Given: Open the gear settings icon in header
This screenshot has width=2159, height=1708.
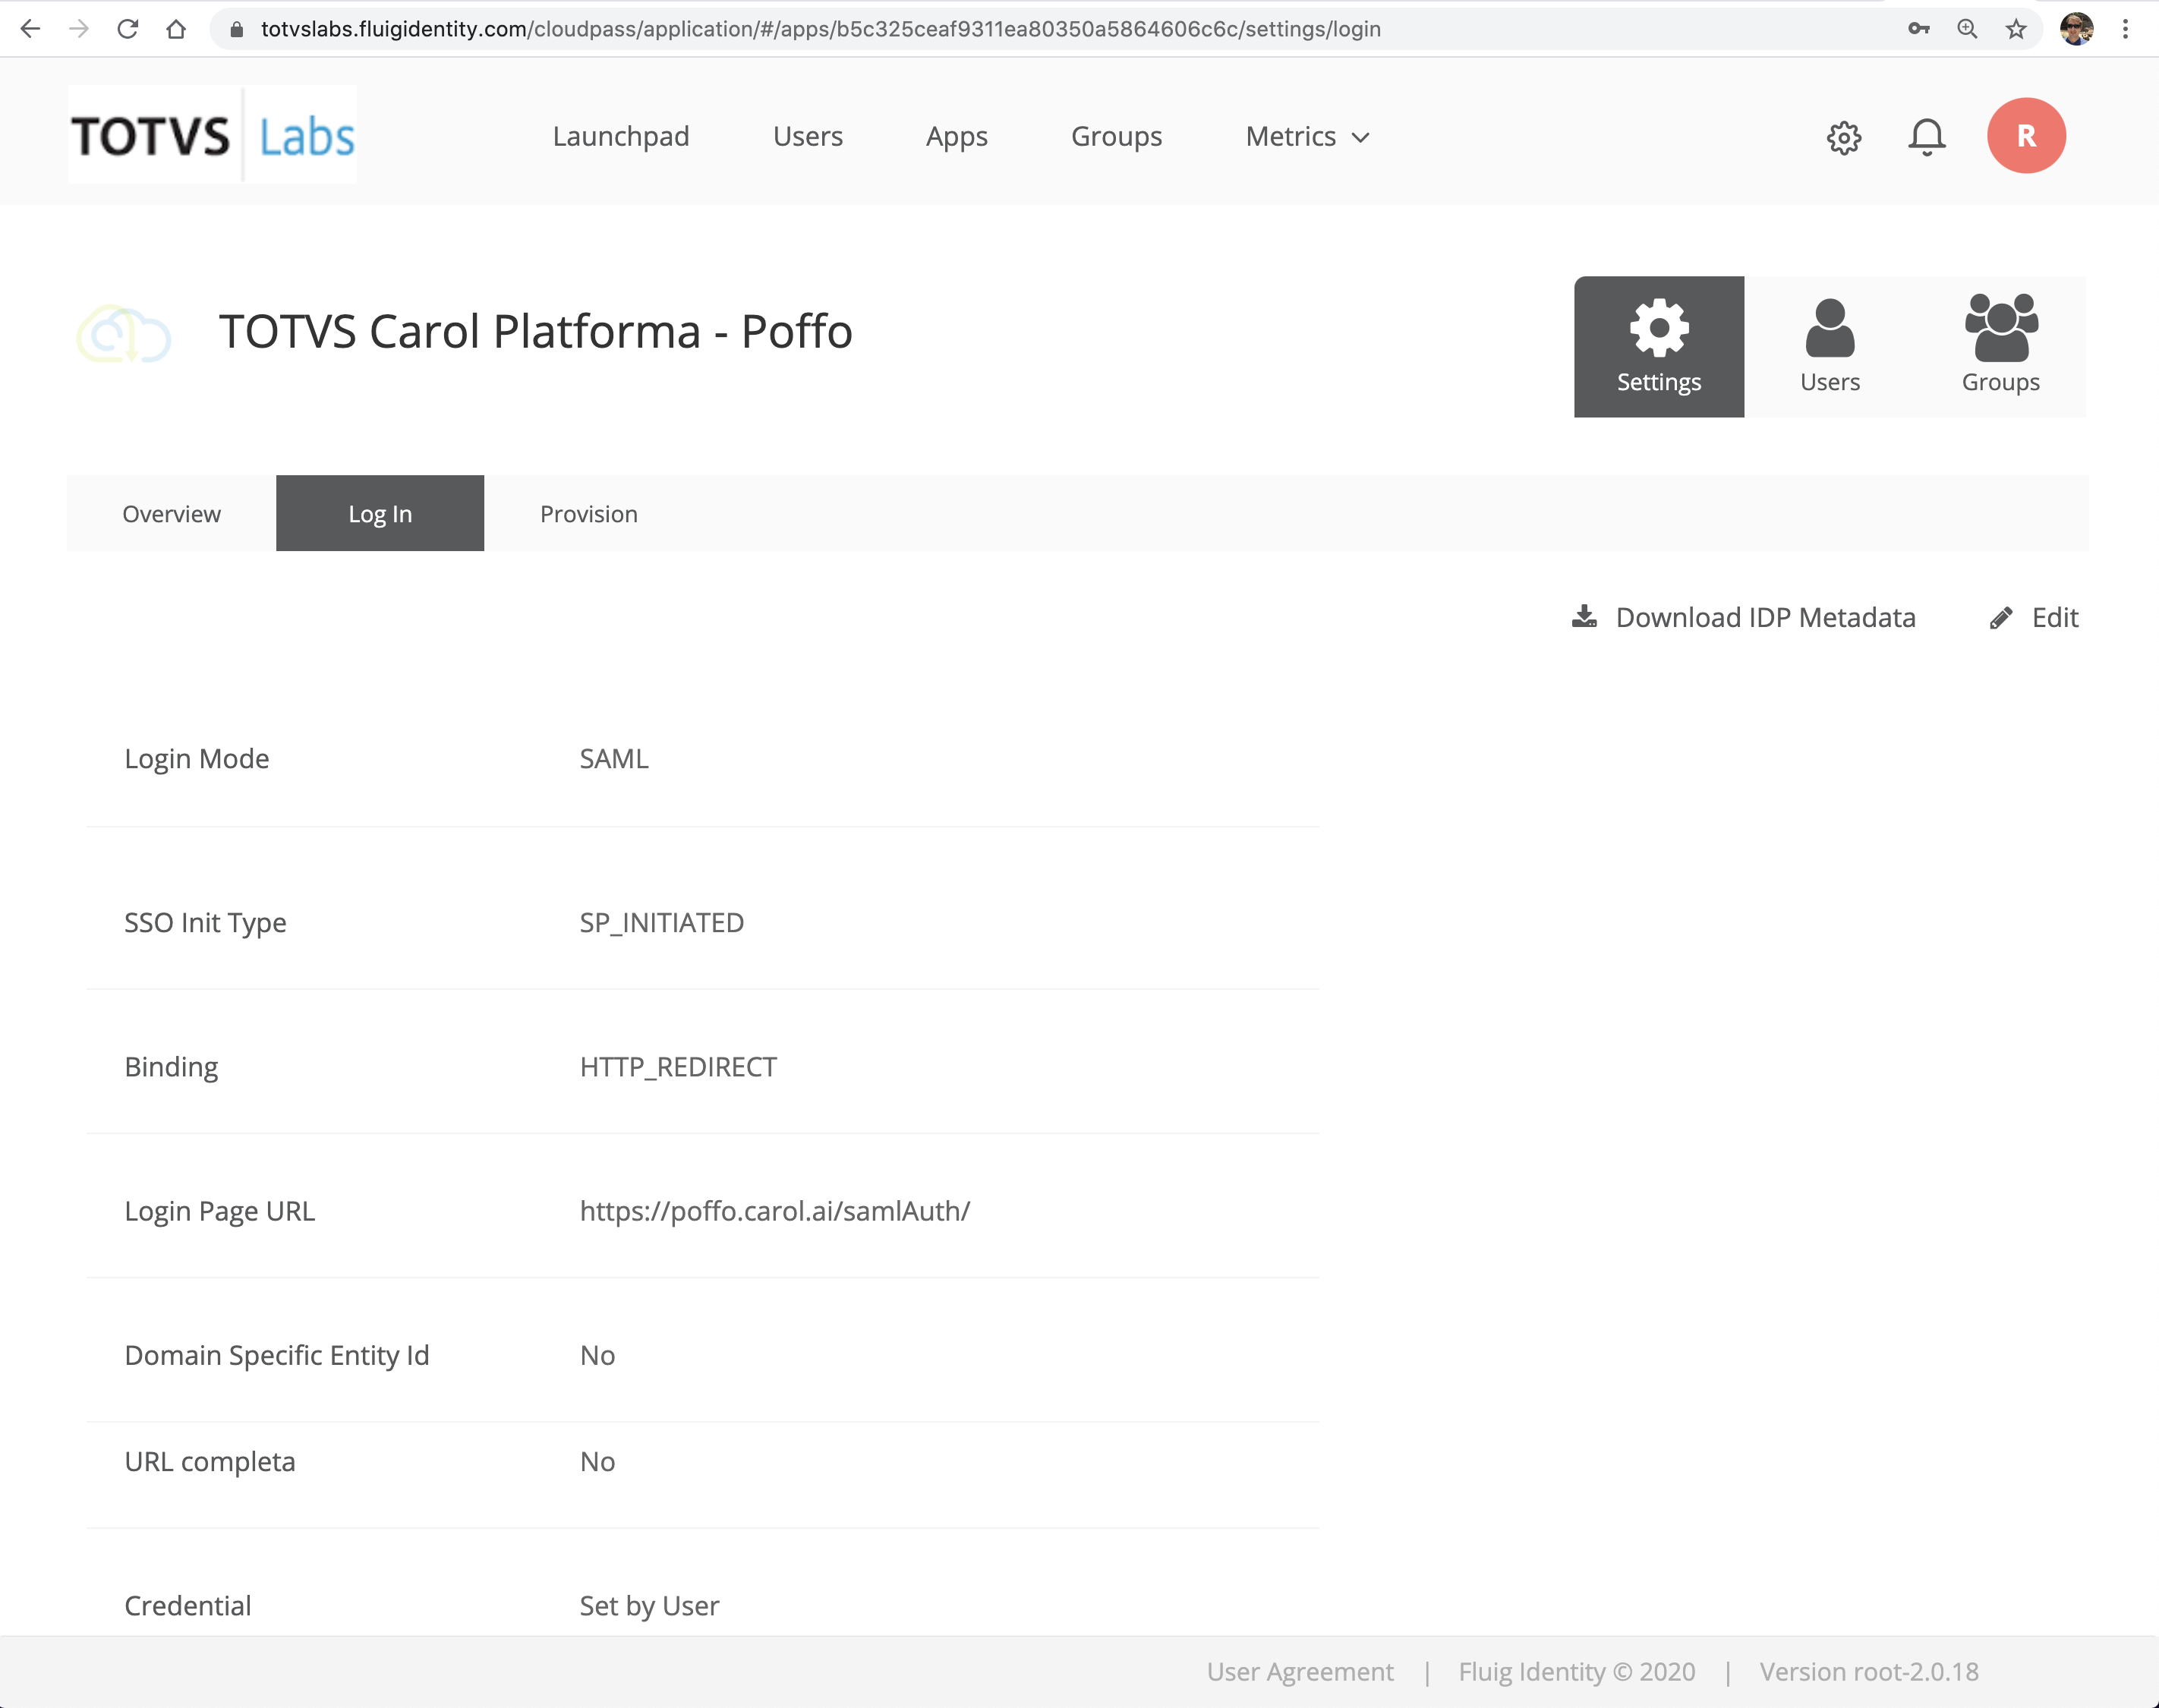Looking at the screenshot, I should coord(1843,137).
